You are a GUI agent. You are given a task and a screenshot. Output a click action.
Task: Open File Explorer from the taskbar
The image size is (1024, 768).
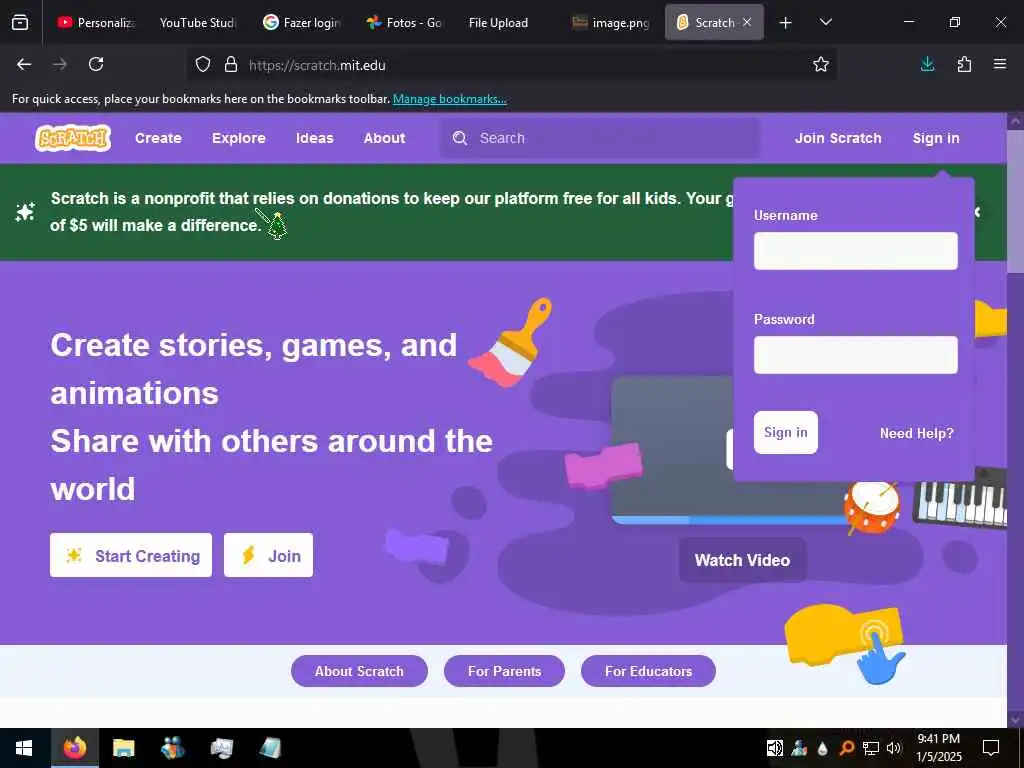coord(123,748)
